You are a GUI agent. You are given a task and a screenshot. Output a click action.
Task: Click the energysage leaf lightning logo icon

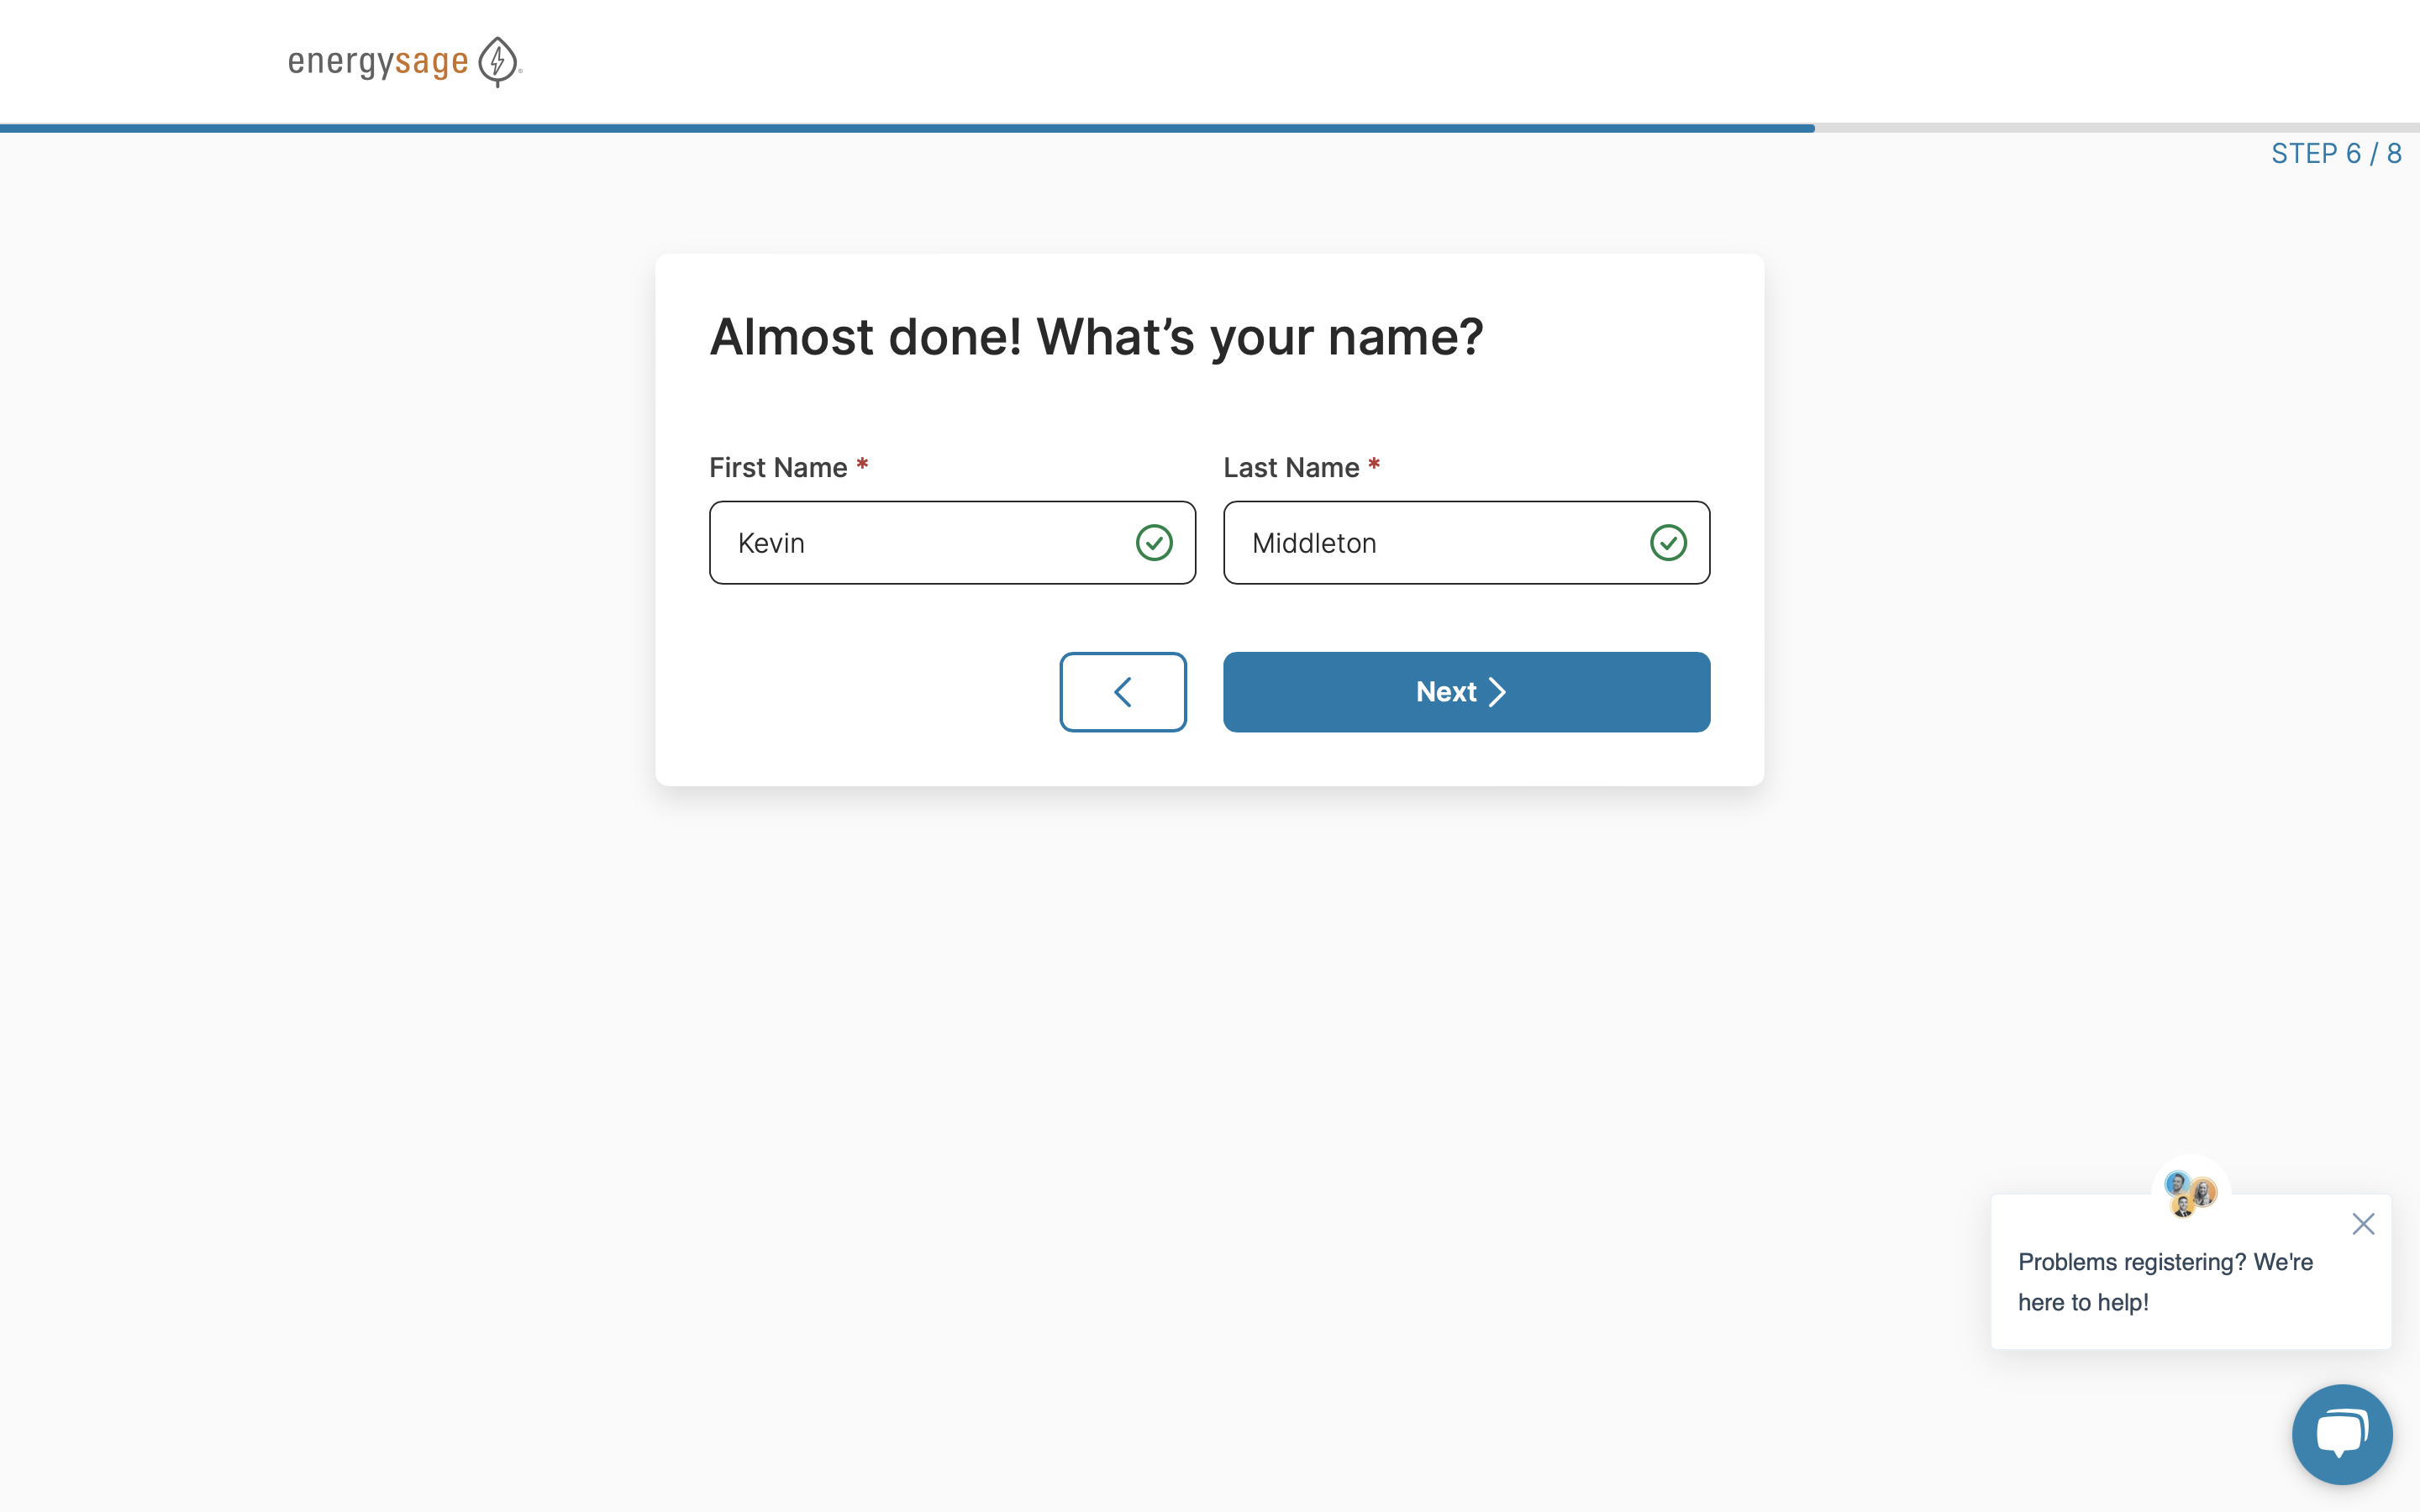coord(497,61)
